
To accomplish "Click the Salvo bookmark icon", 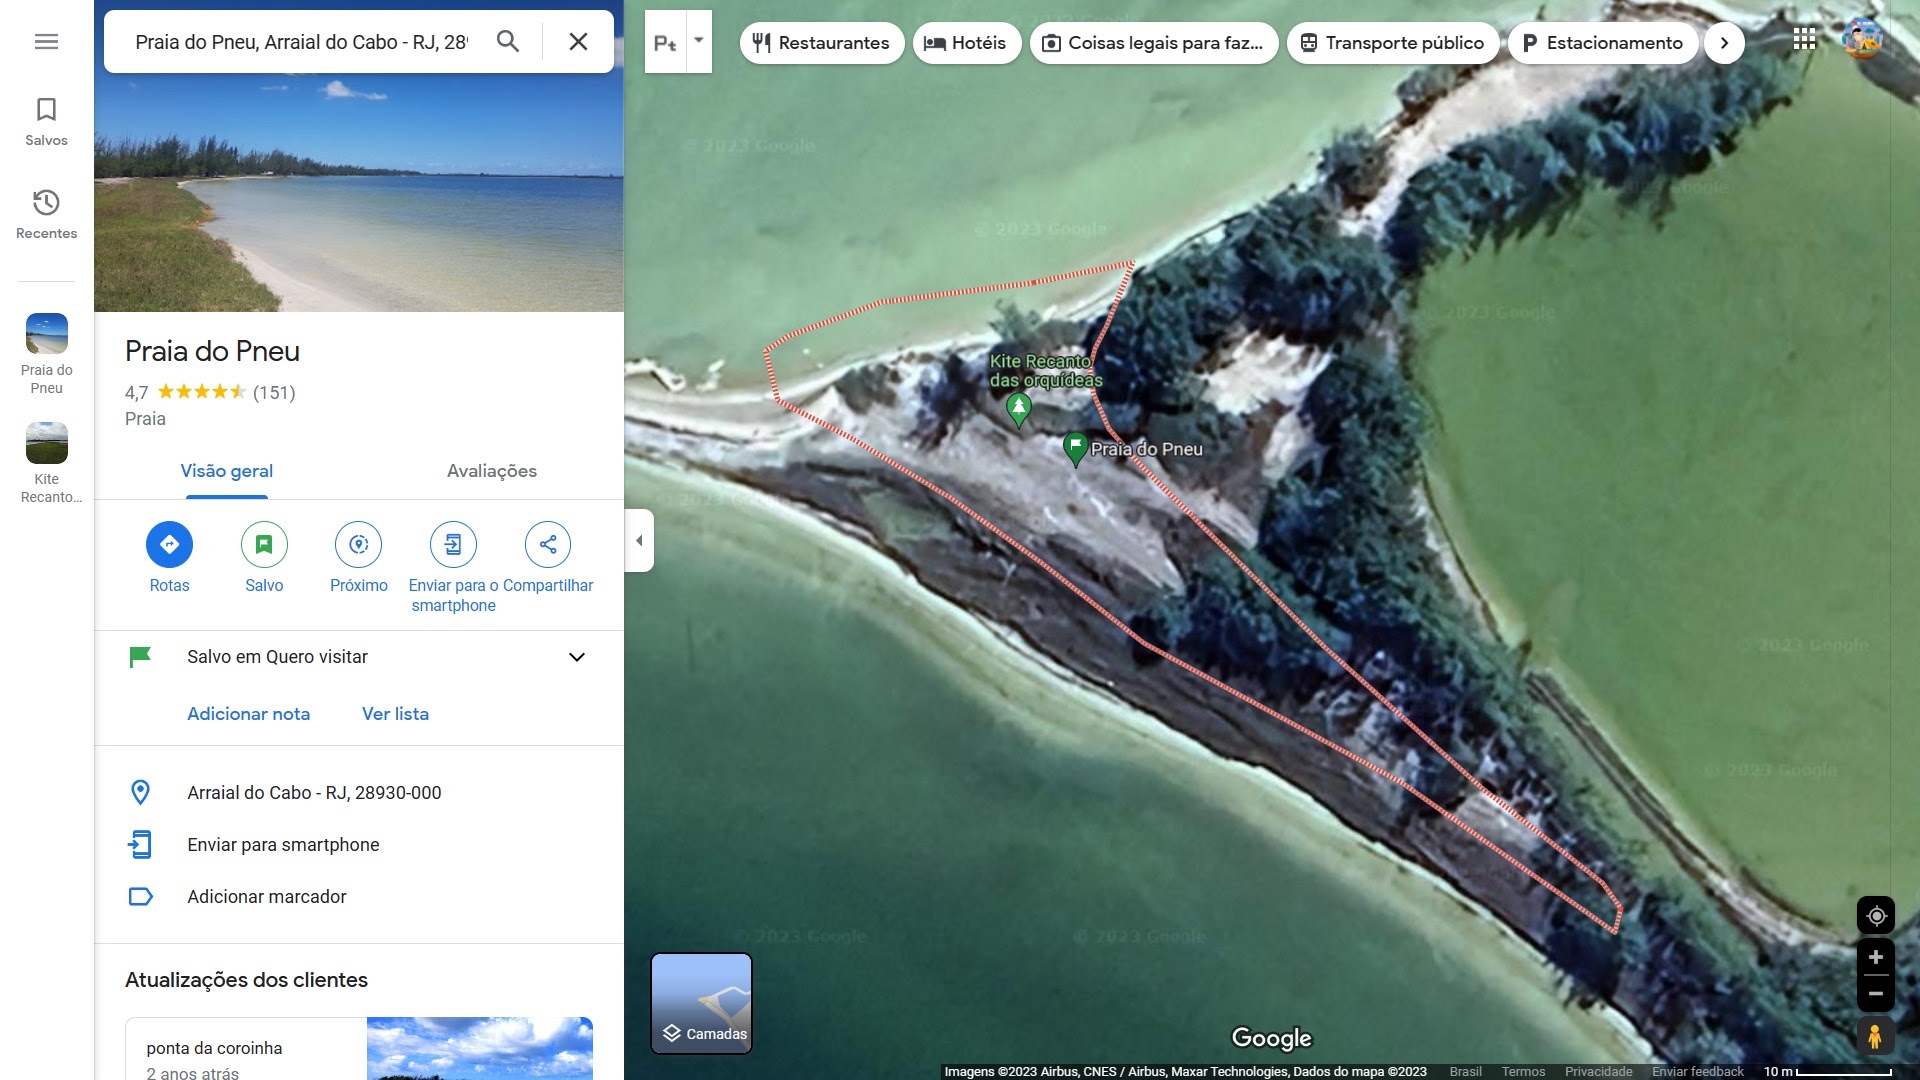I will (x=264, y=544).
